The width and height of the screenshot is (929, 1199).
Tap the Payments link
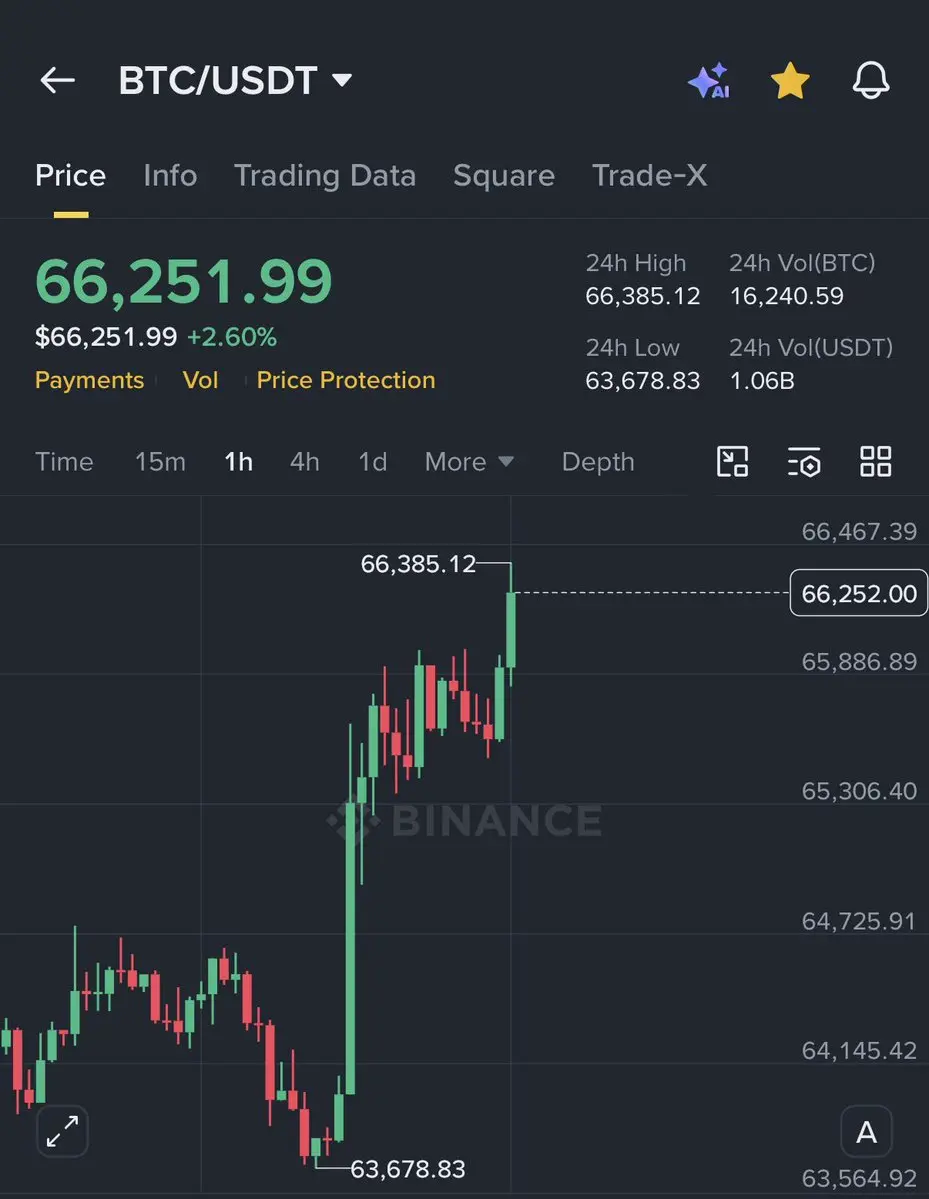(89, 380)
